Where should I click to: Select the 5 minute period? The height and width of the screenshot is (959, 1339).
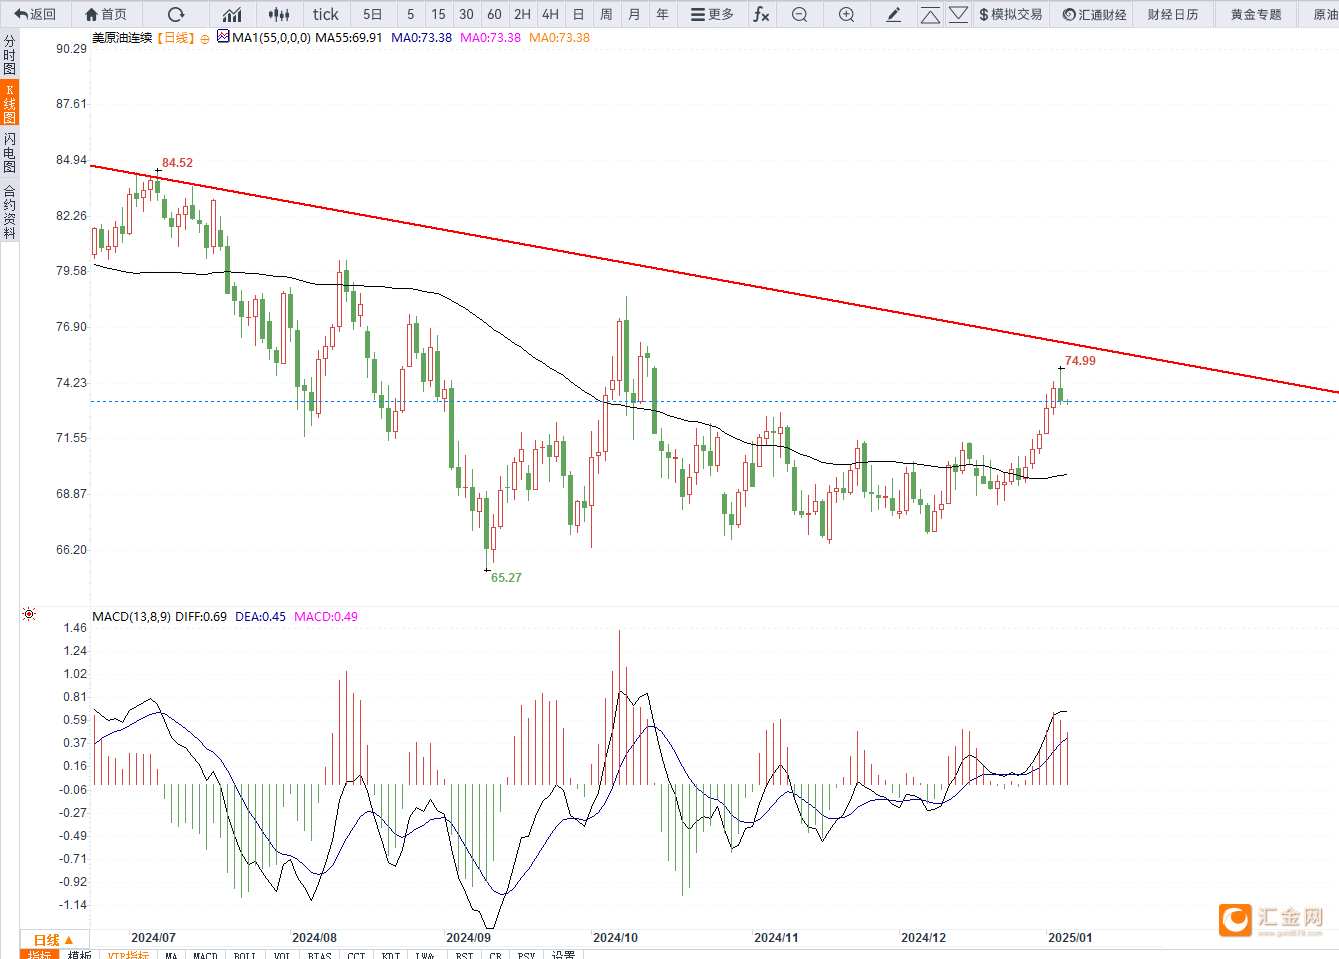410,14
